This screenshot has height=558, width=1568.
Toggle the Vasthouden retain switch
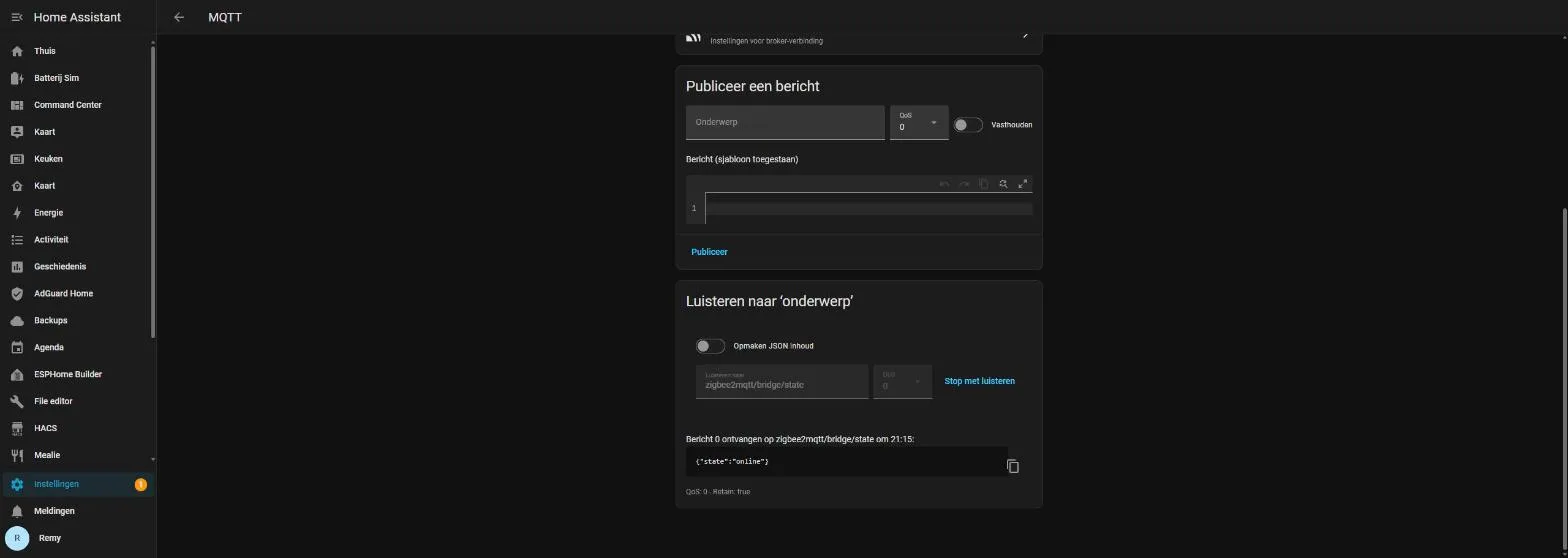click(967, 125)
